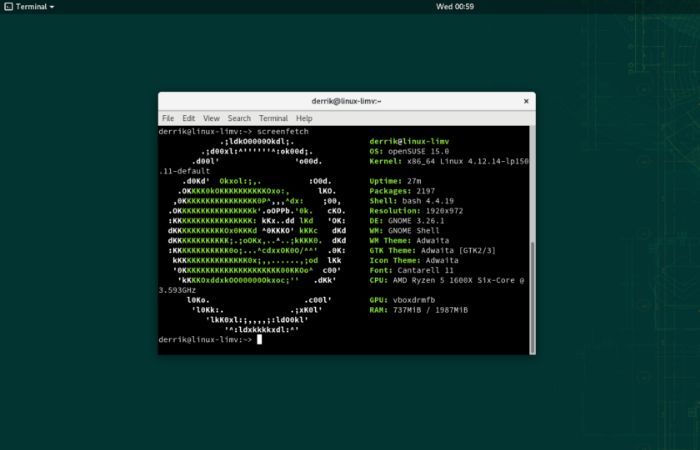
Task: Open the Edit menu
Action: (x=188, y=118)
